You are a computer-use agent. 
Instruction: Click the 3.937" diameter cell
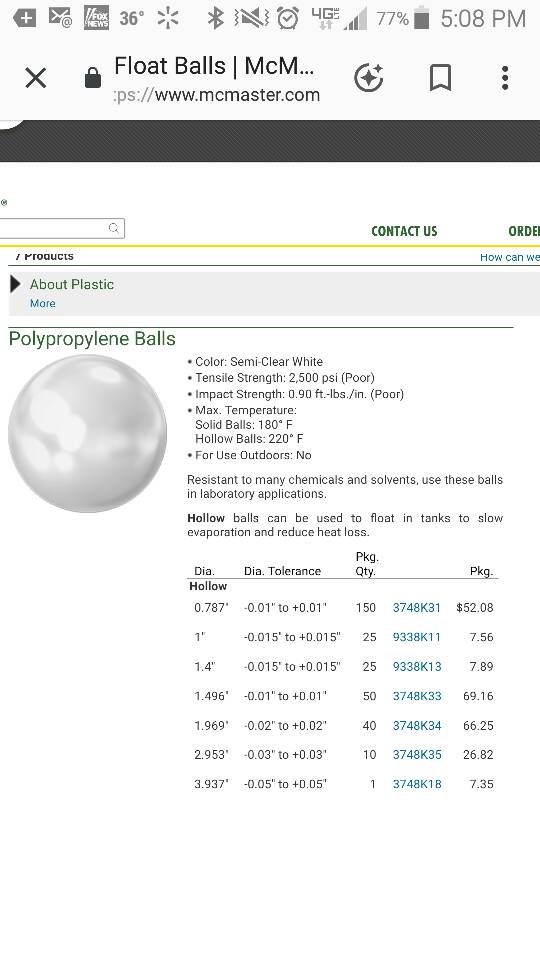click(211, 784)
